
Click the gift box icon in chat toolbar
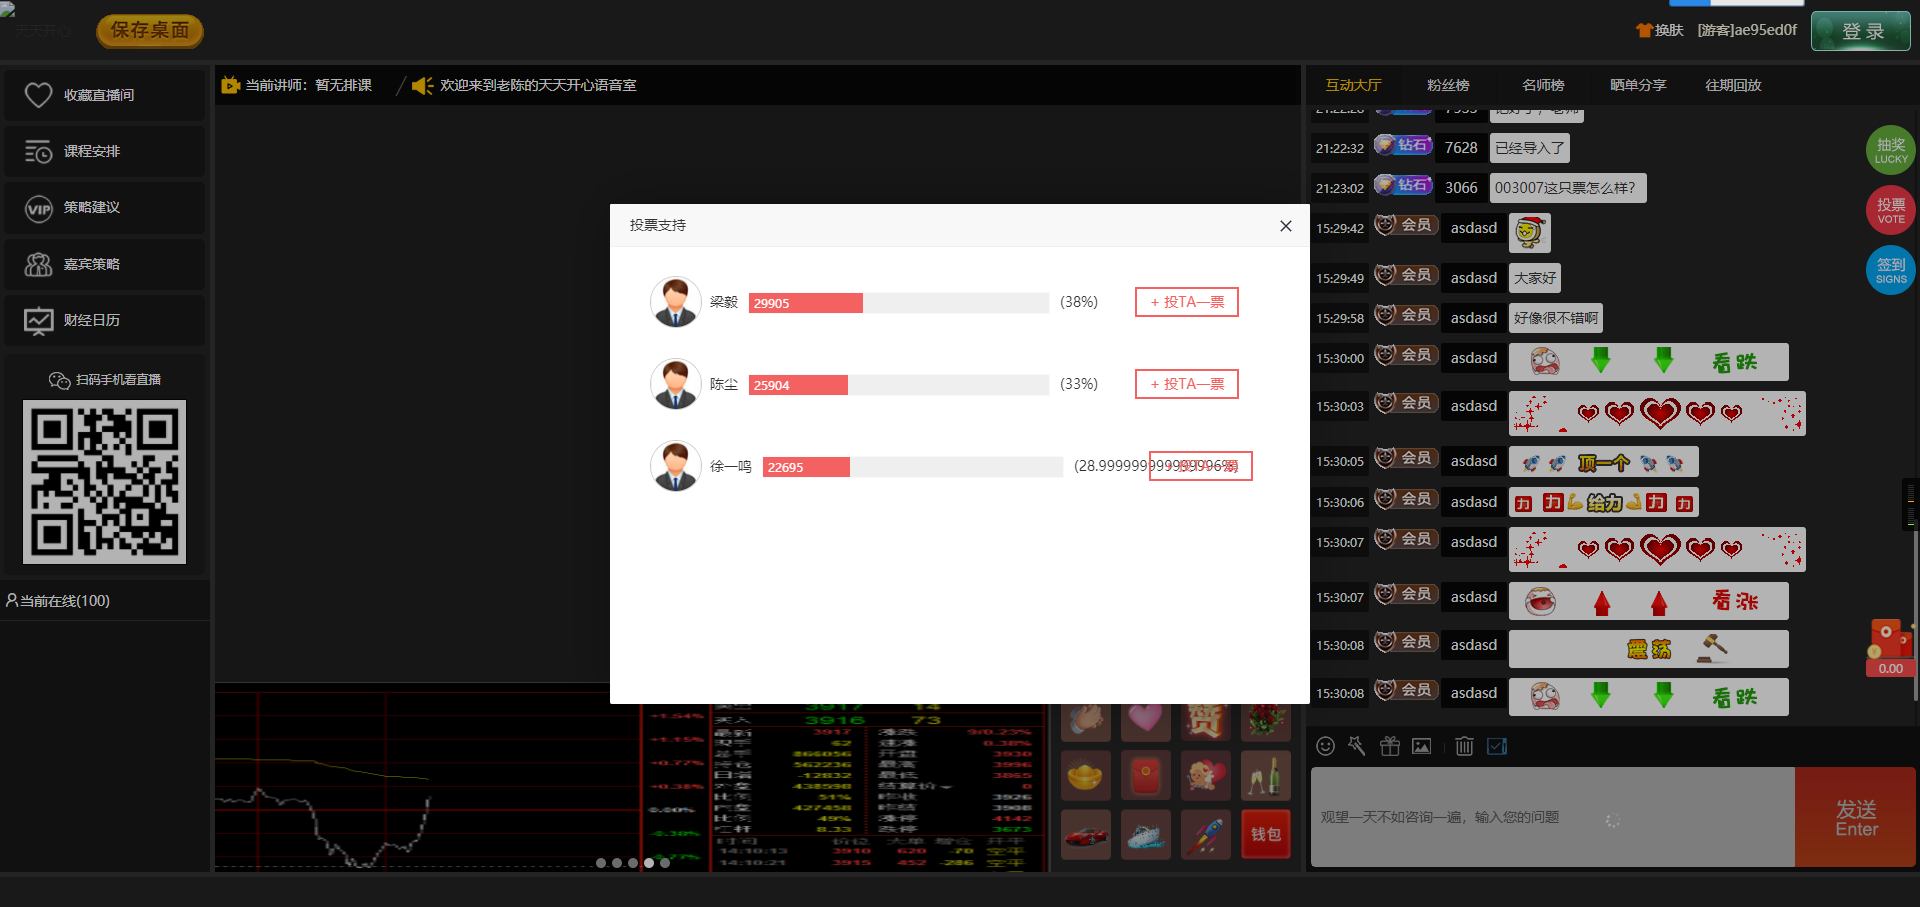1389,746
